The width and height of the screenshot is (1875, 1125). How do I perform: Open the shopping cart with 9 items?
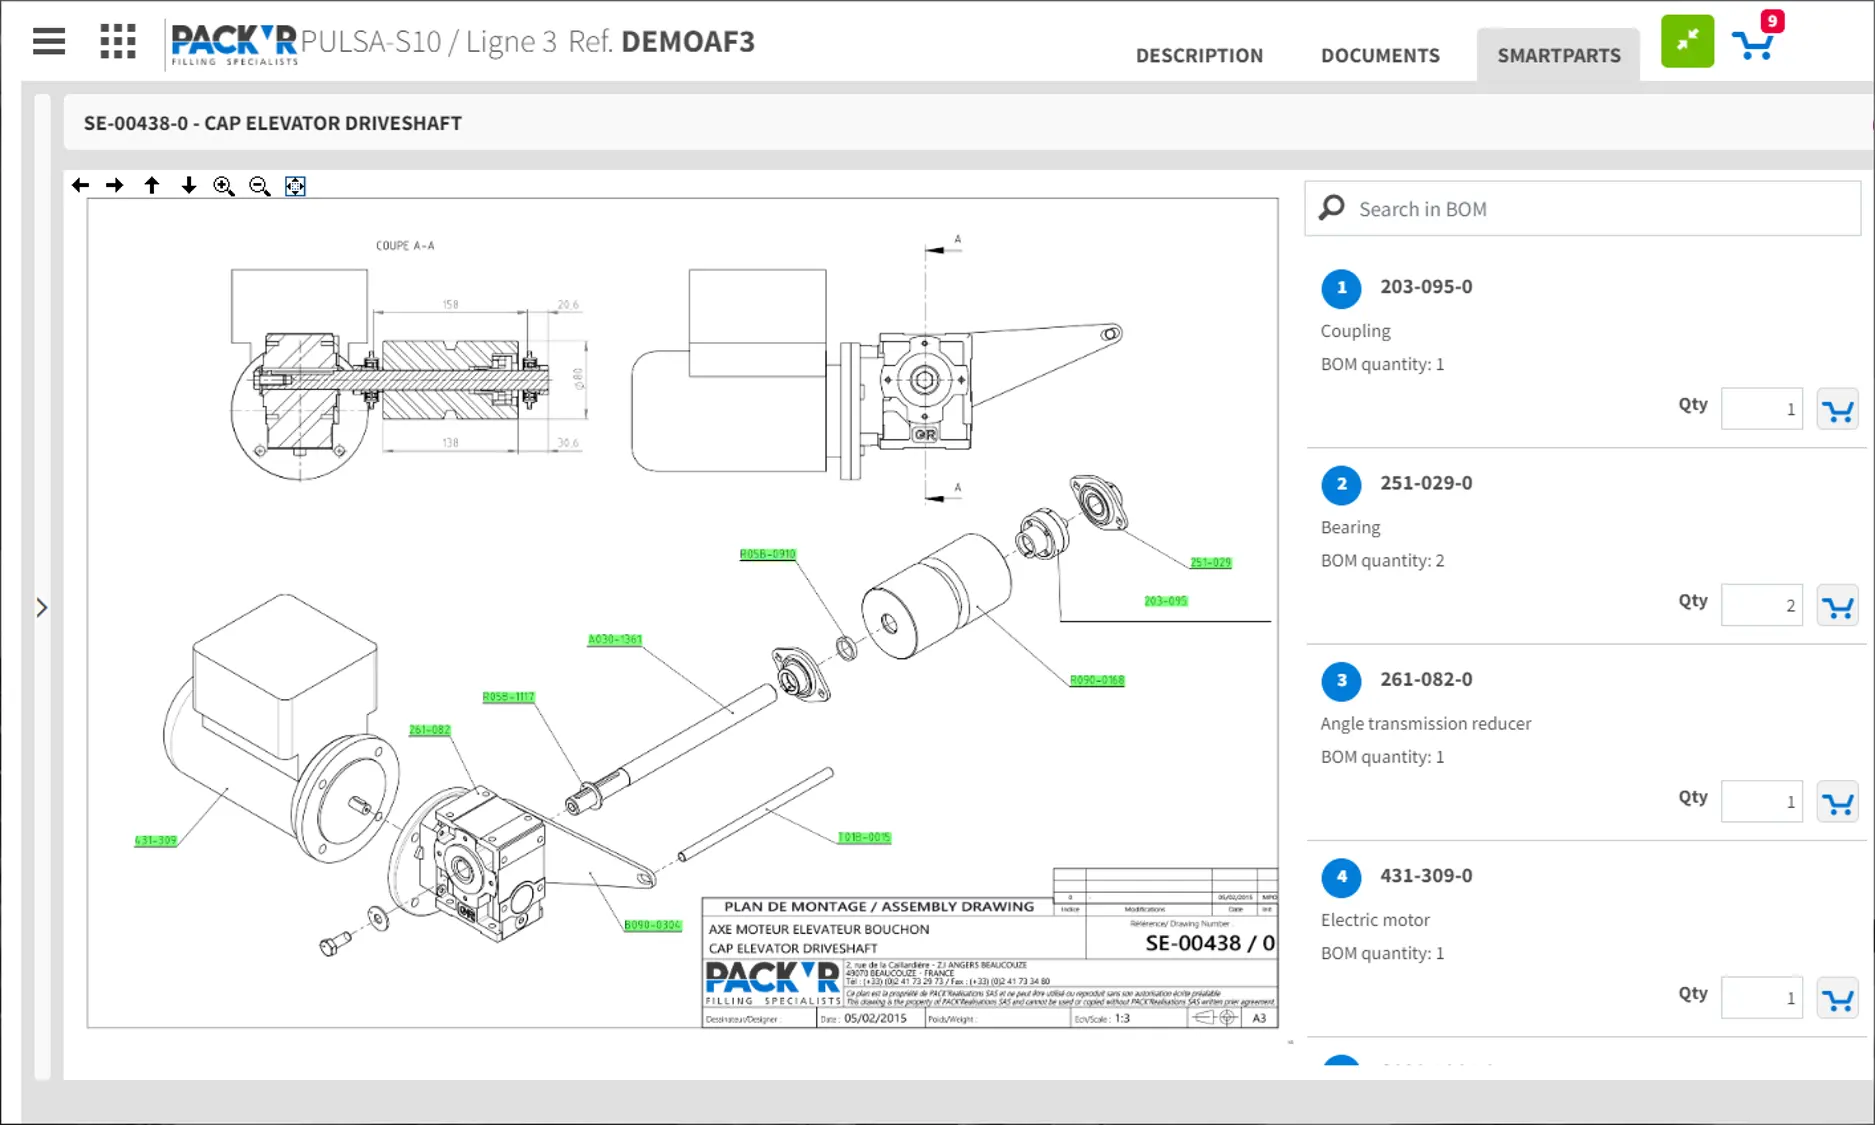click(1753, 45)
